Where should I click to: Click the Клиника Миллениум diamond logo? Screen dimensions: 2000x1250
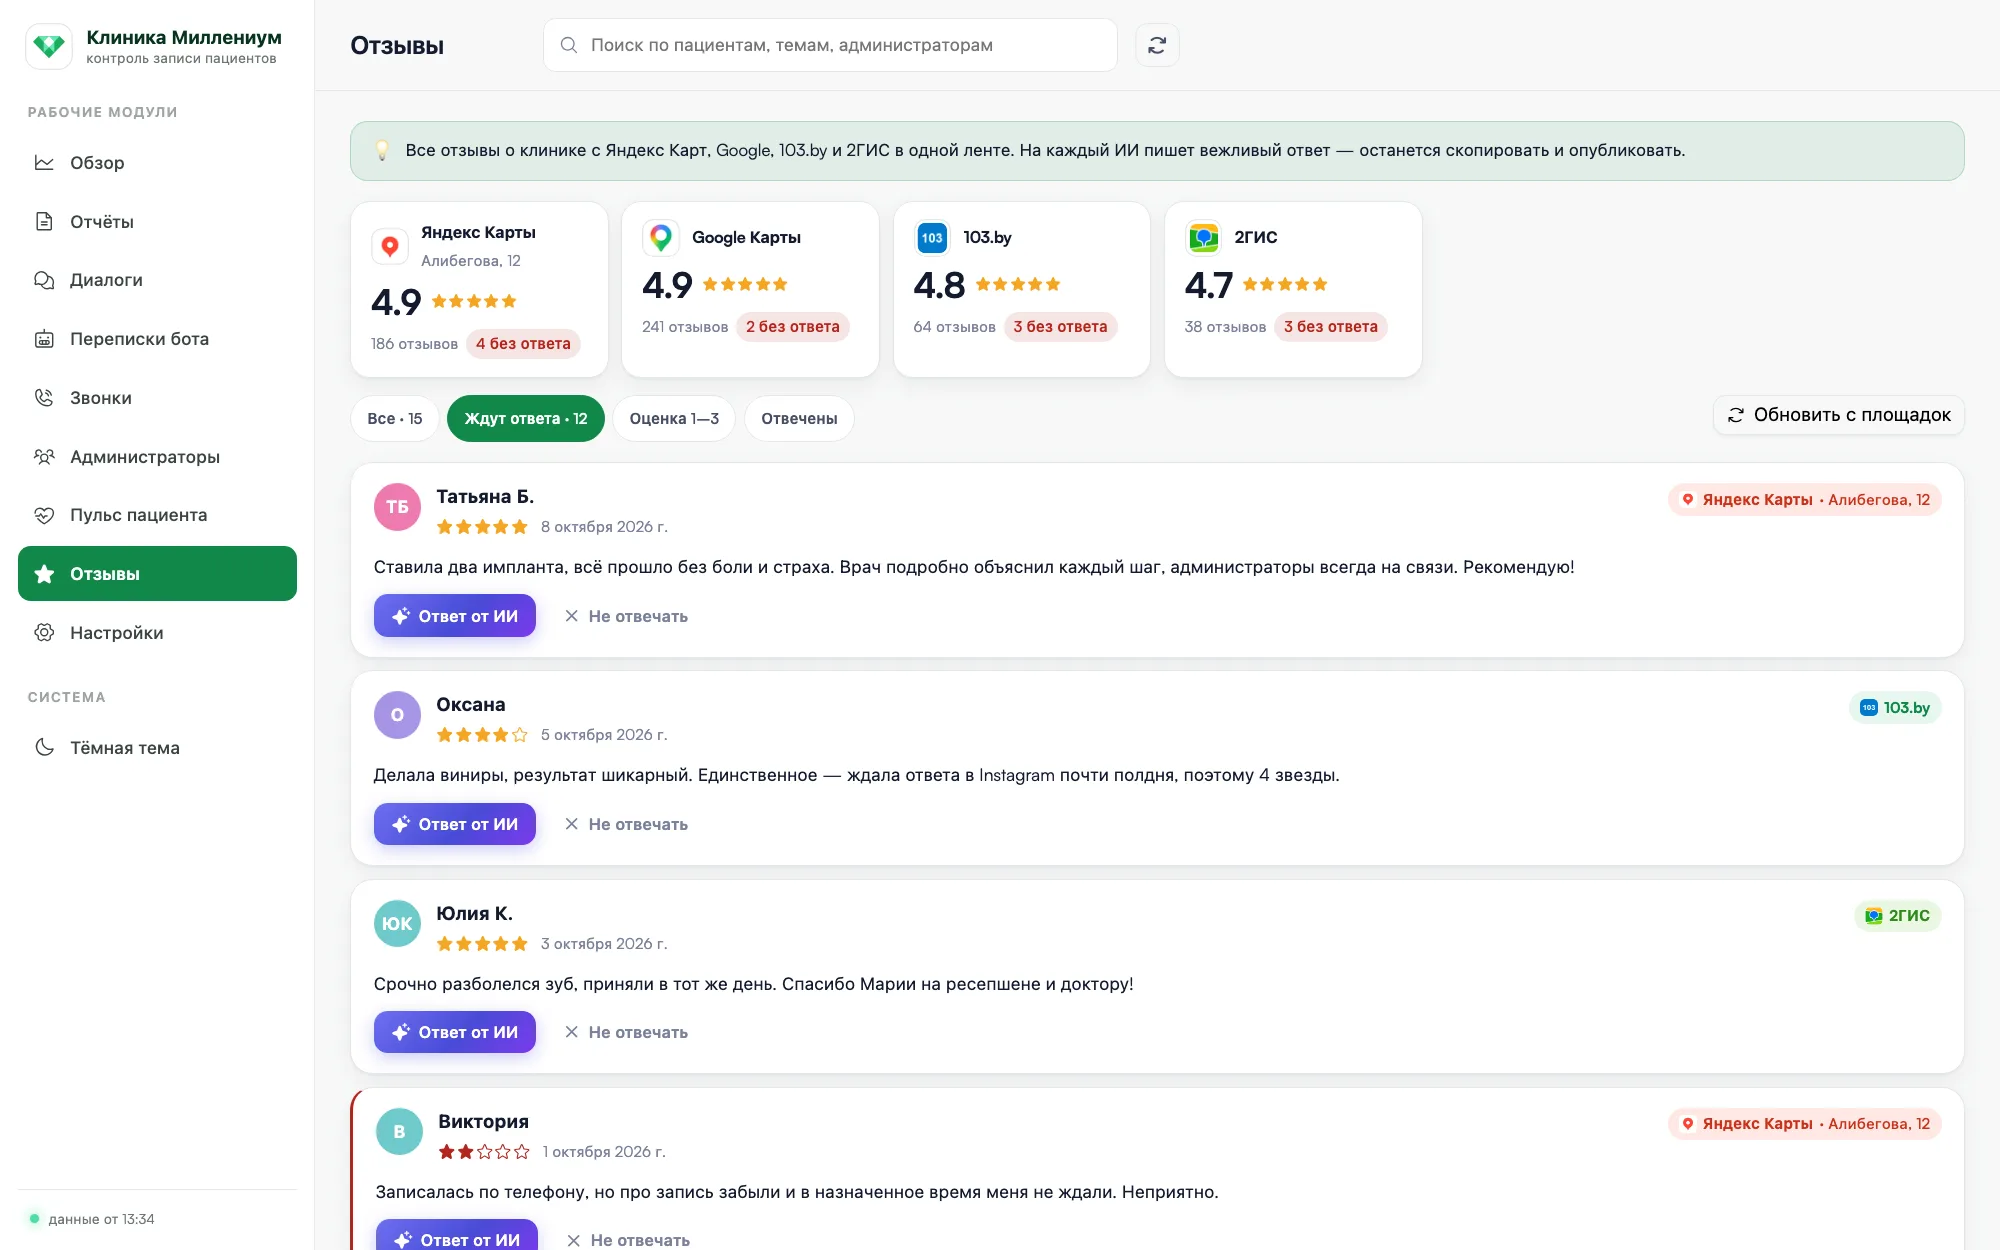48,46
